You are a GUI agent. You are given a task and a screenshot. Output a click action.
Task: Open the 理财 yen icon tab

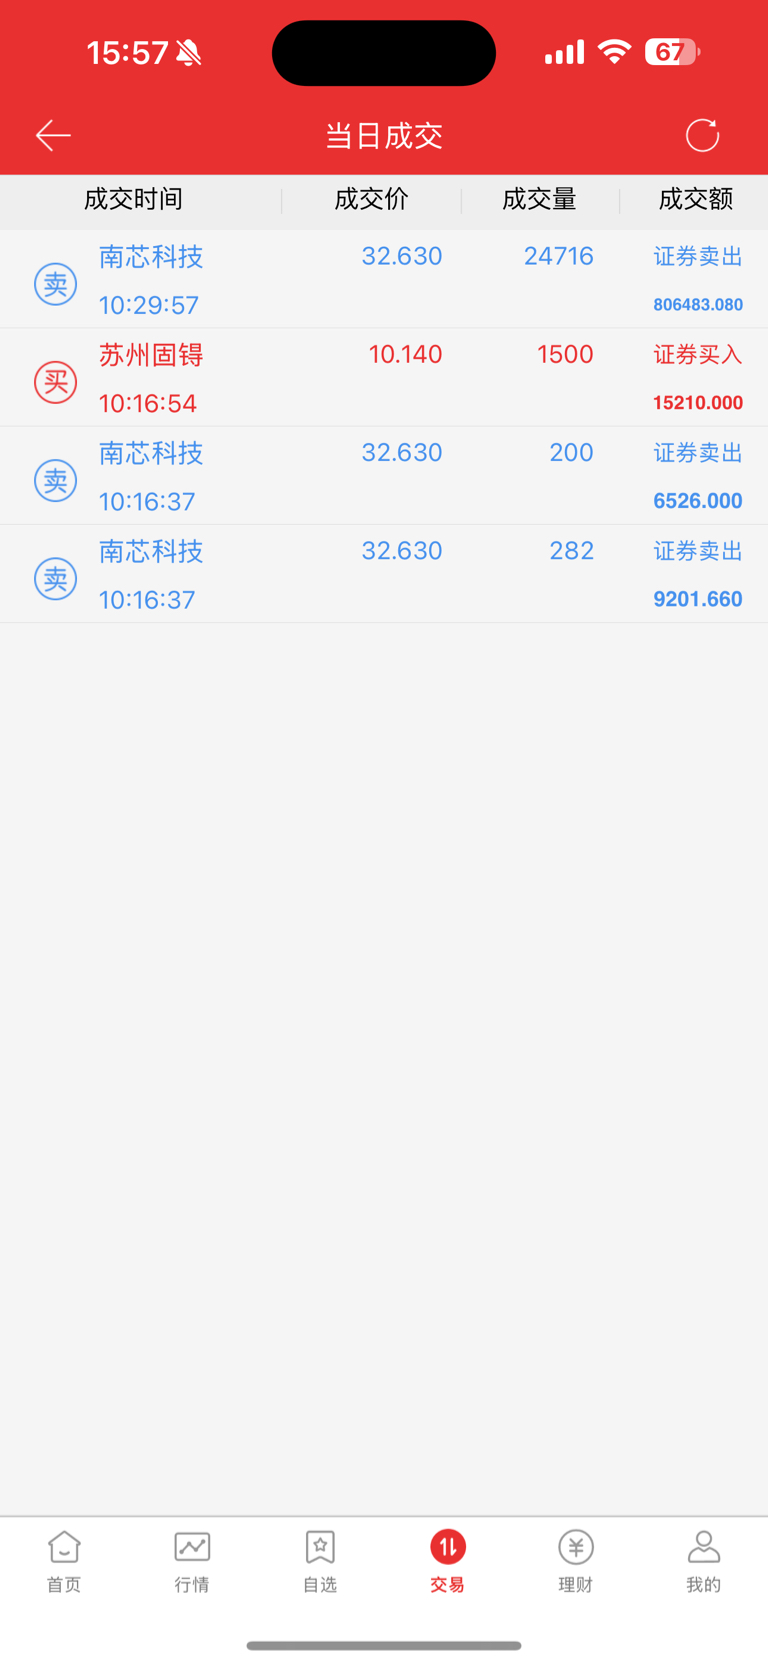[x=576, y=1547]
